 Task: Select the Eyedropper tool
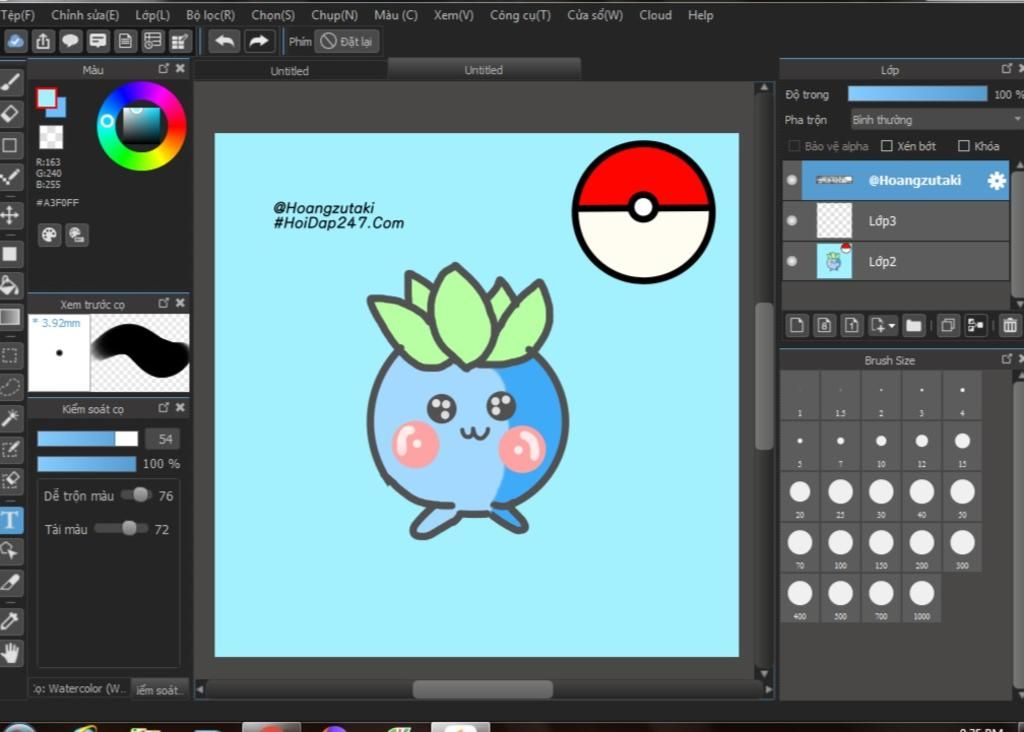pos(11,621)
